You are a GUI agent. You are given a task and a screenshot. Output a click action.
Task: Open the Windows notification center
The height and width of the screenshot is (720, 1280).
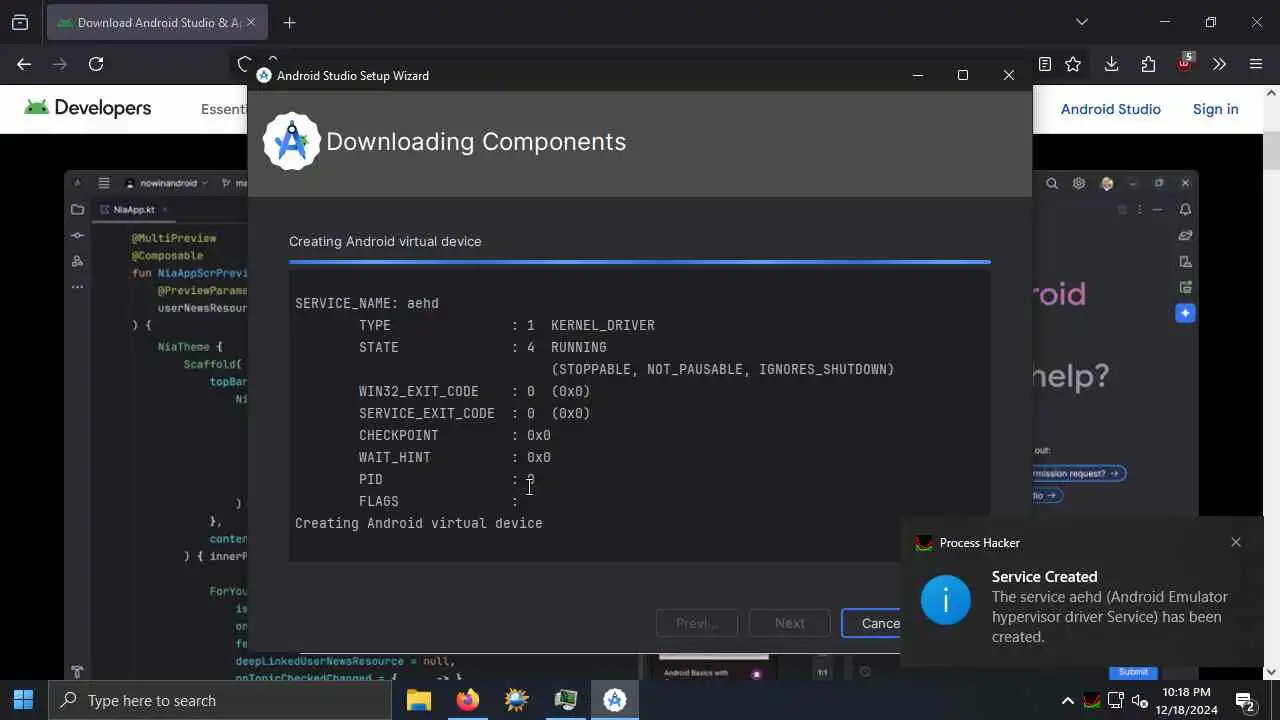1245,700
